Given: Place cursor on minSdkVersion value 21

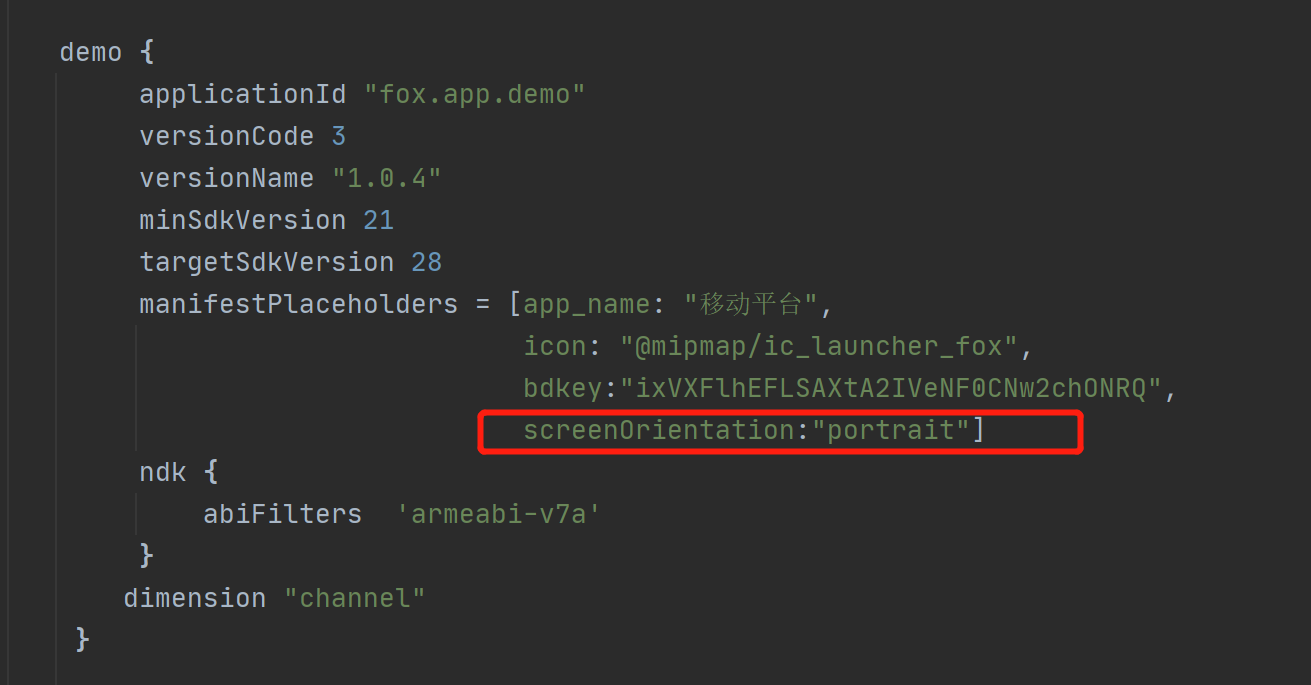Looking at the screenshot, I should pos(378,220).
